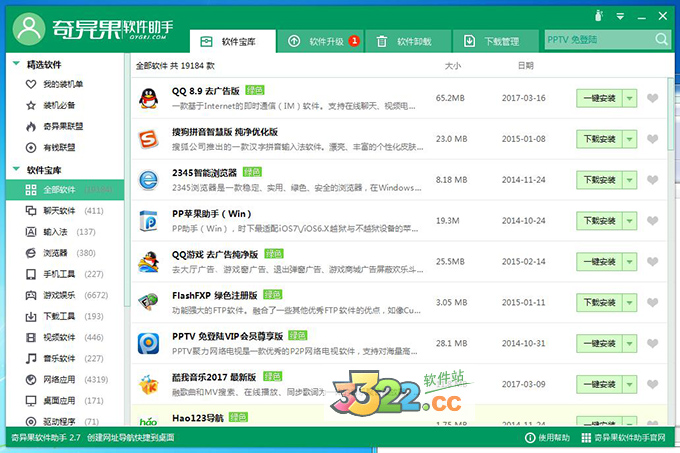Click 下载安装 for 搜狗拼音
Image resolution: width=680 pixels, height=453 pixels.
pyautogui.click(x=599, y=139)
